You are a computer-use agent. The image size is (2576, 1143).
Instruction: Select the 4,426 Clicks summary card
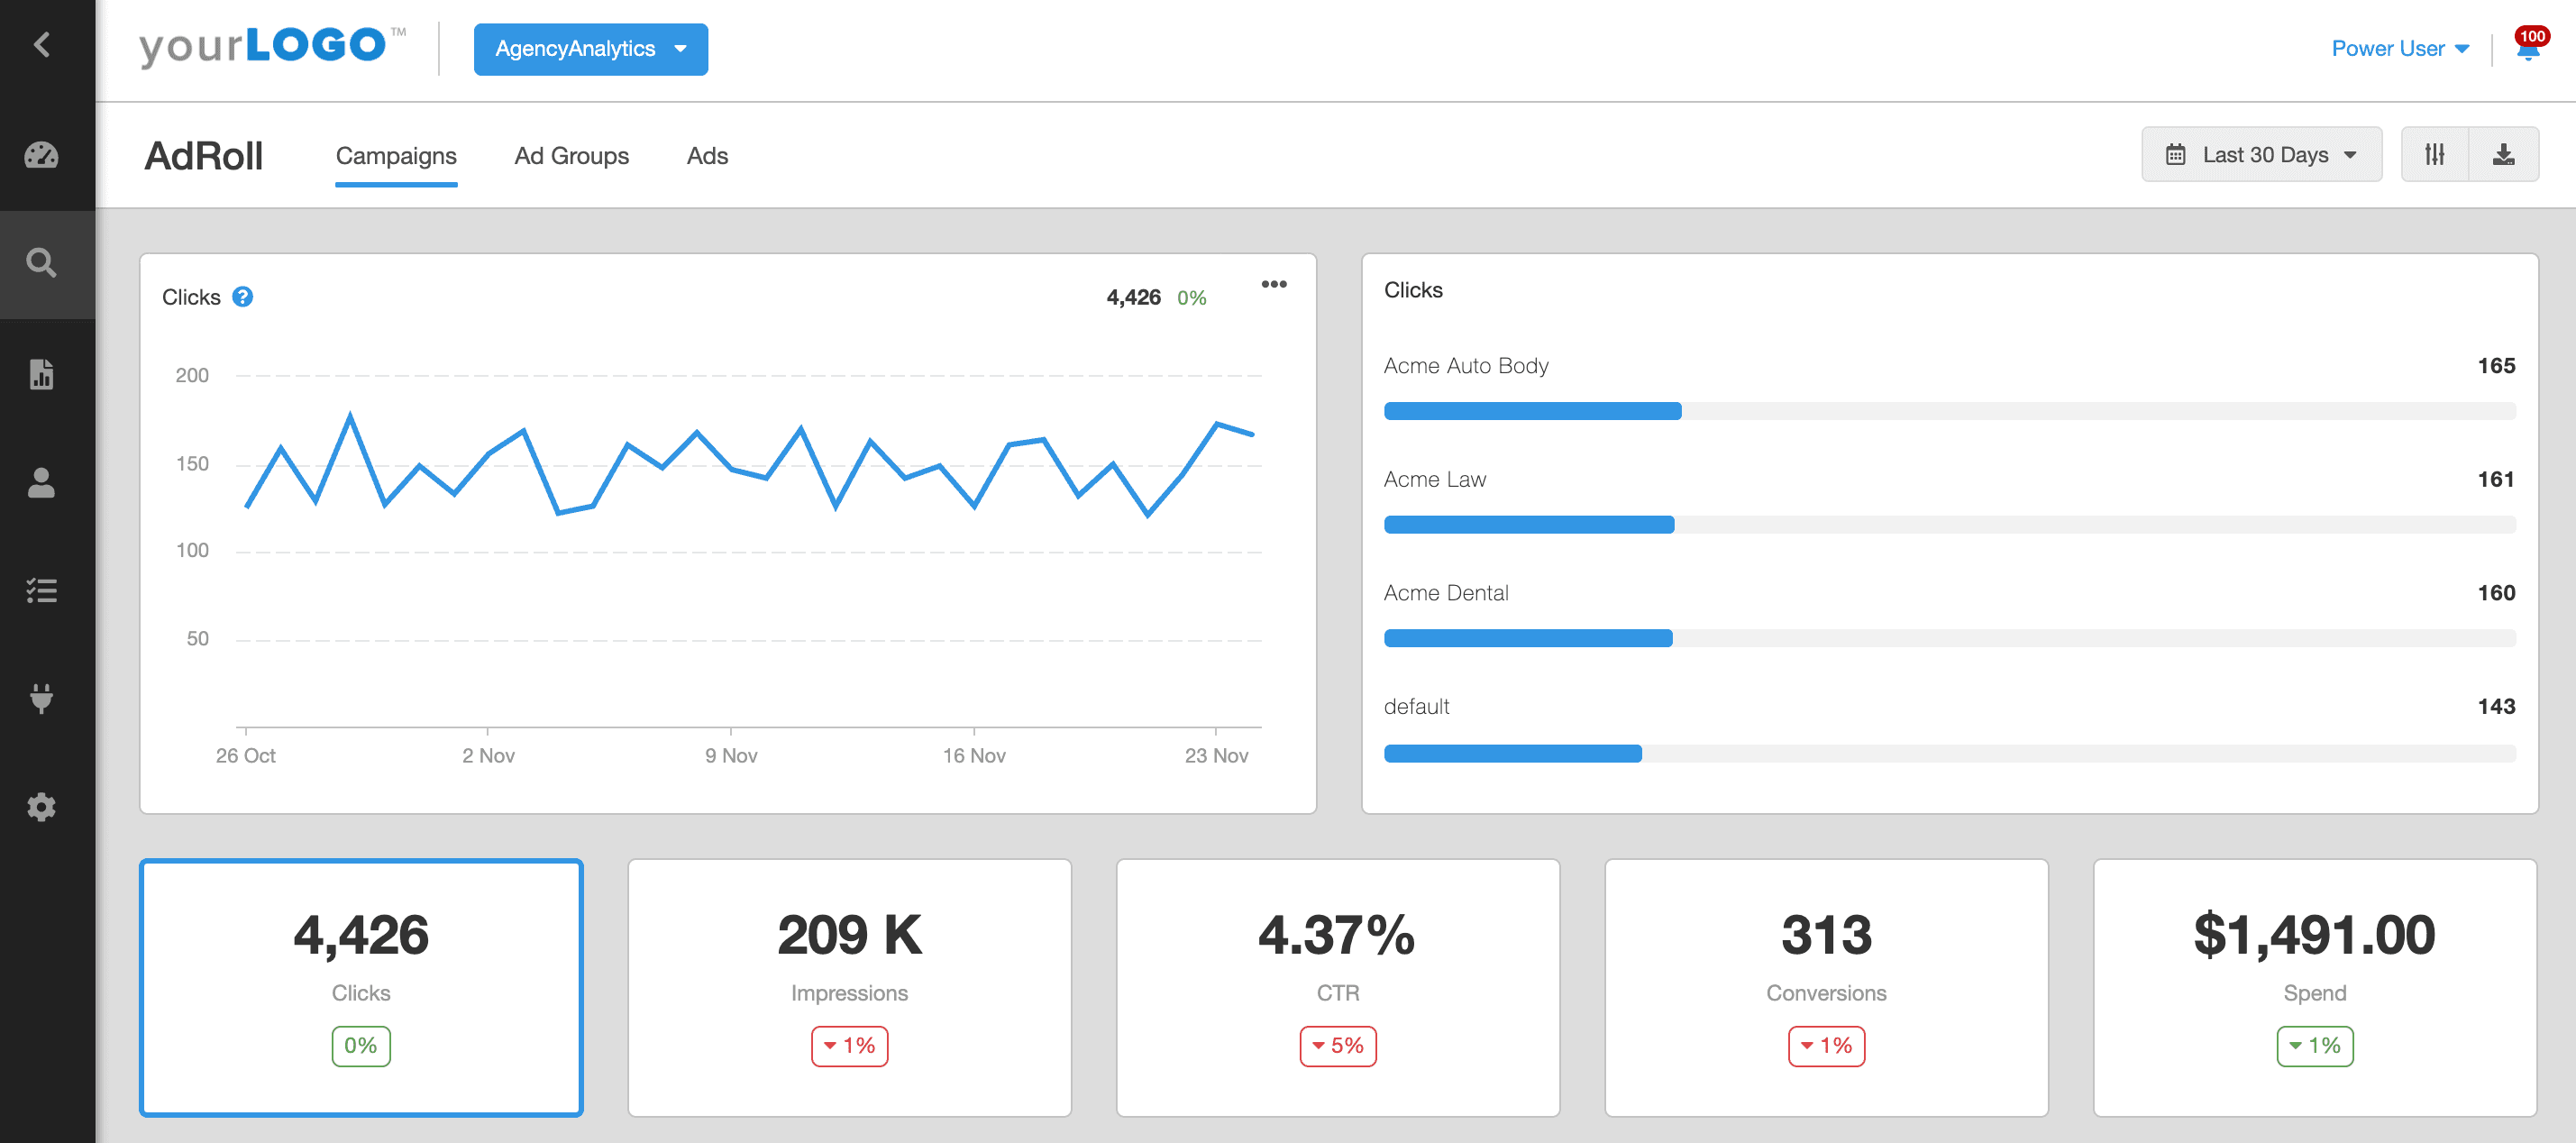click(361, 988)
